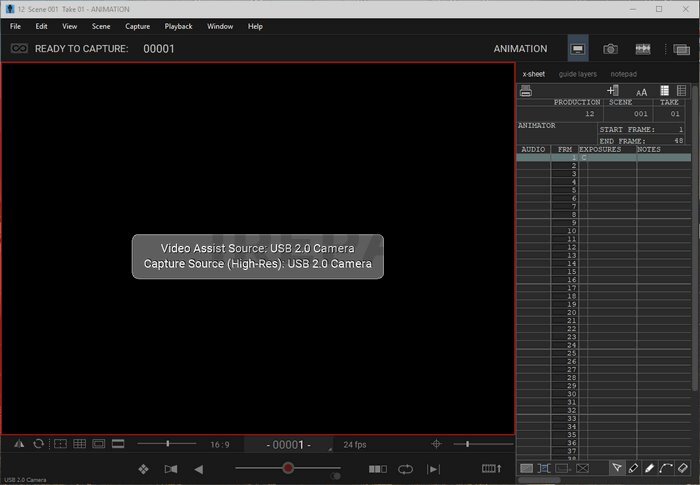
Task: Toggle the grid overlay in view options
Action: point(81,443)
